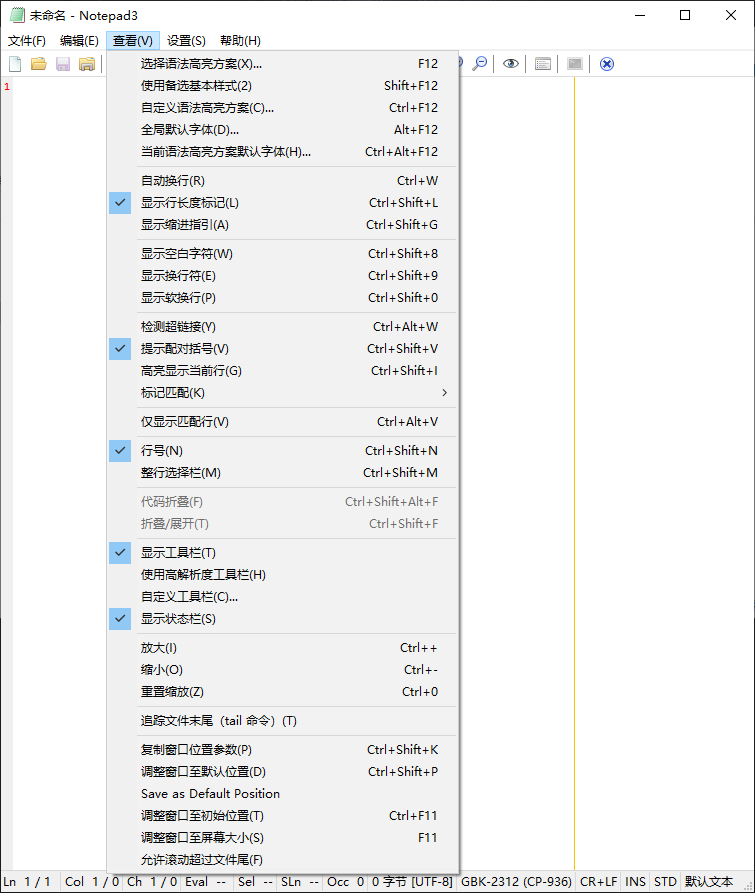Open the 设置(S) menu
This screenshot has width=755, height=893.
click(x=186, y=40)
